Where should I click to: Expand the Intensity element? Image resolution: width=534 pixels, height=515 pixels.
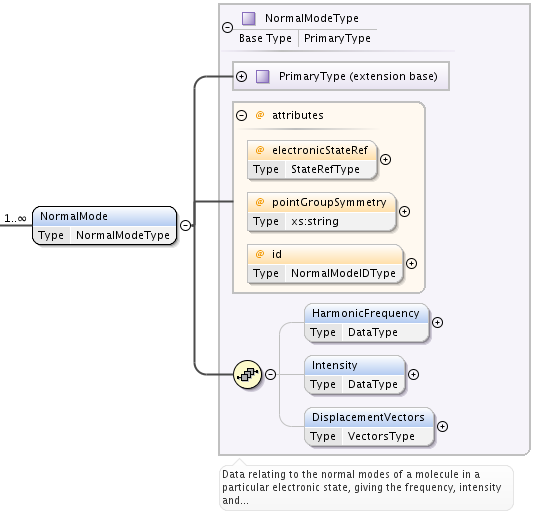click(x=413, y=375)
